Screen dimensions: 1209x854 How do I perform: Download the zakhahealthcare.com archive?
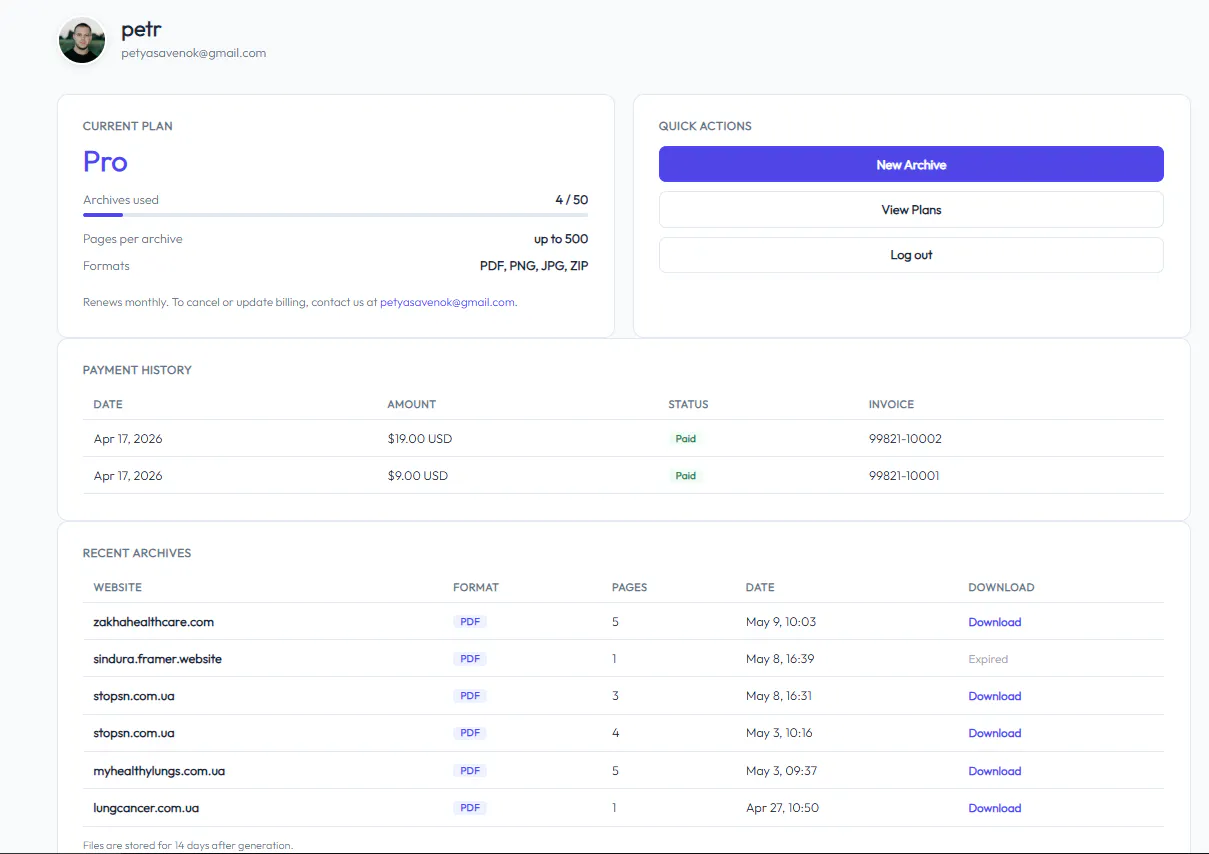coord(994,622)
